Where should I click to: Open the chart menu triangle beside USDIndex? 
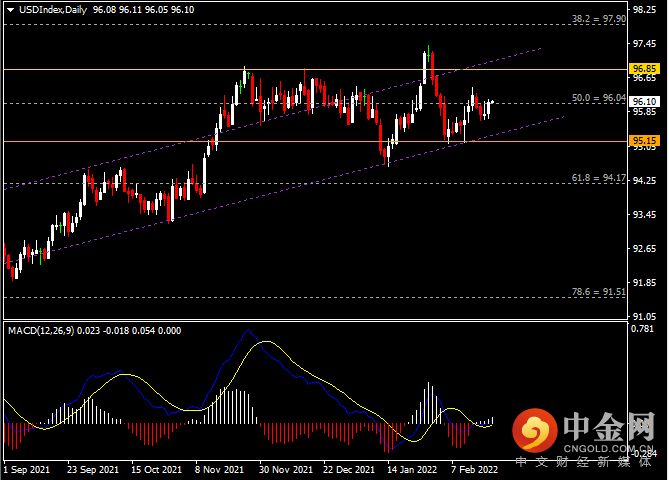(11, 10)
